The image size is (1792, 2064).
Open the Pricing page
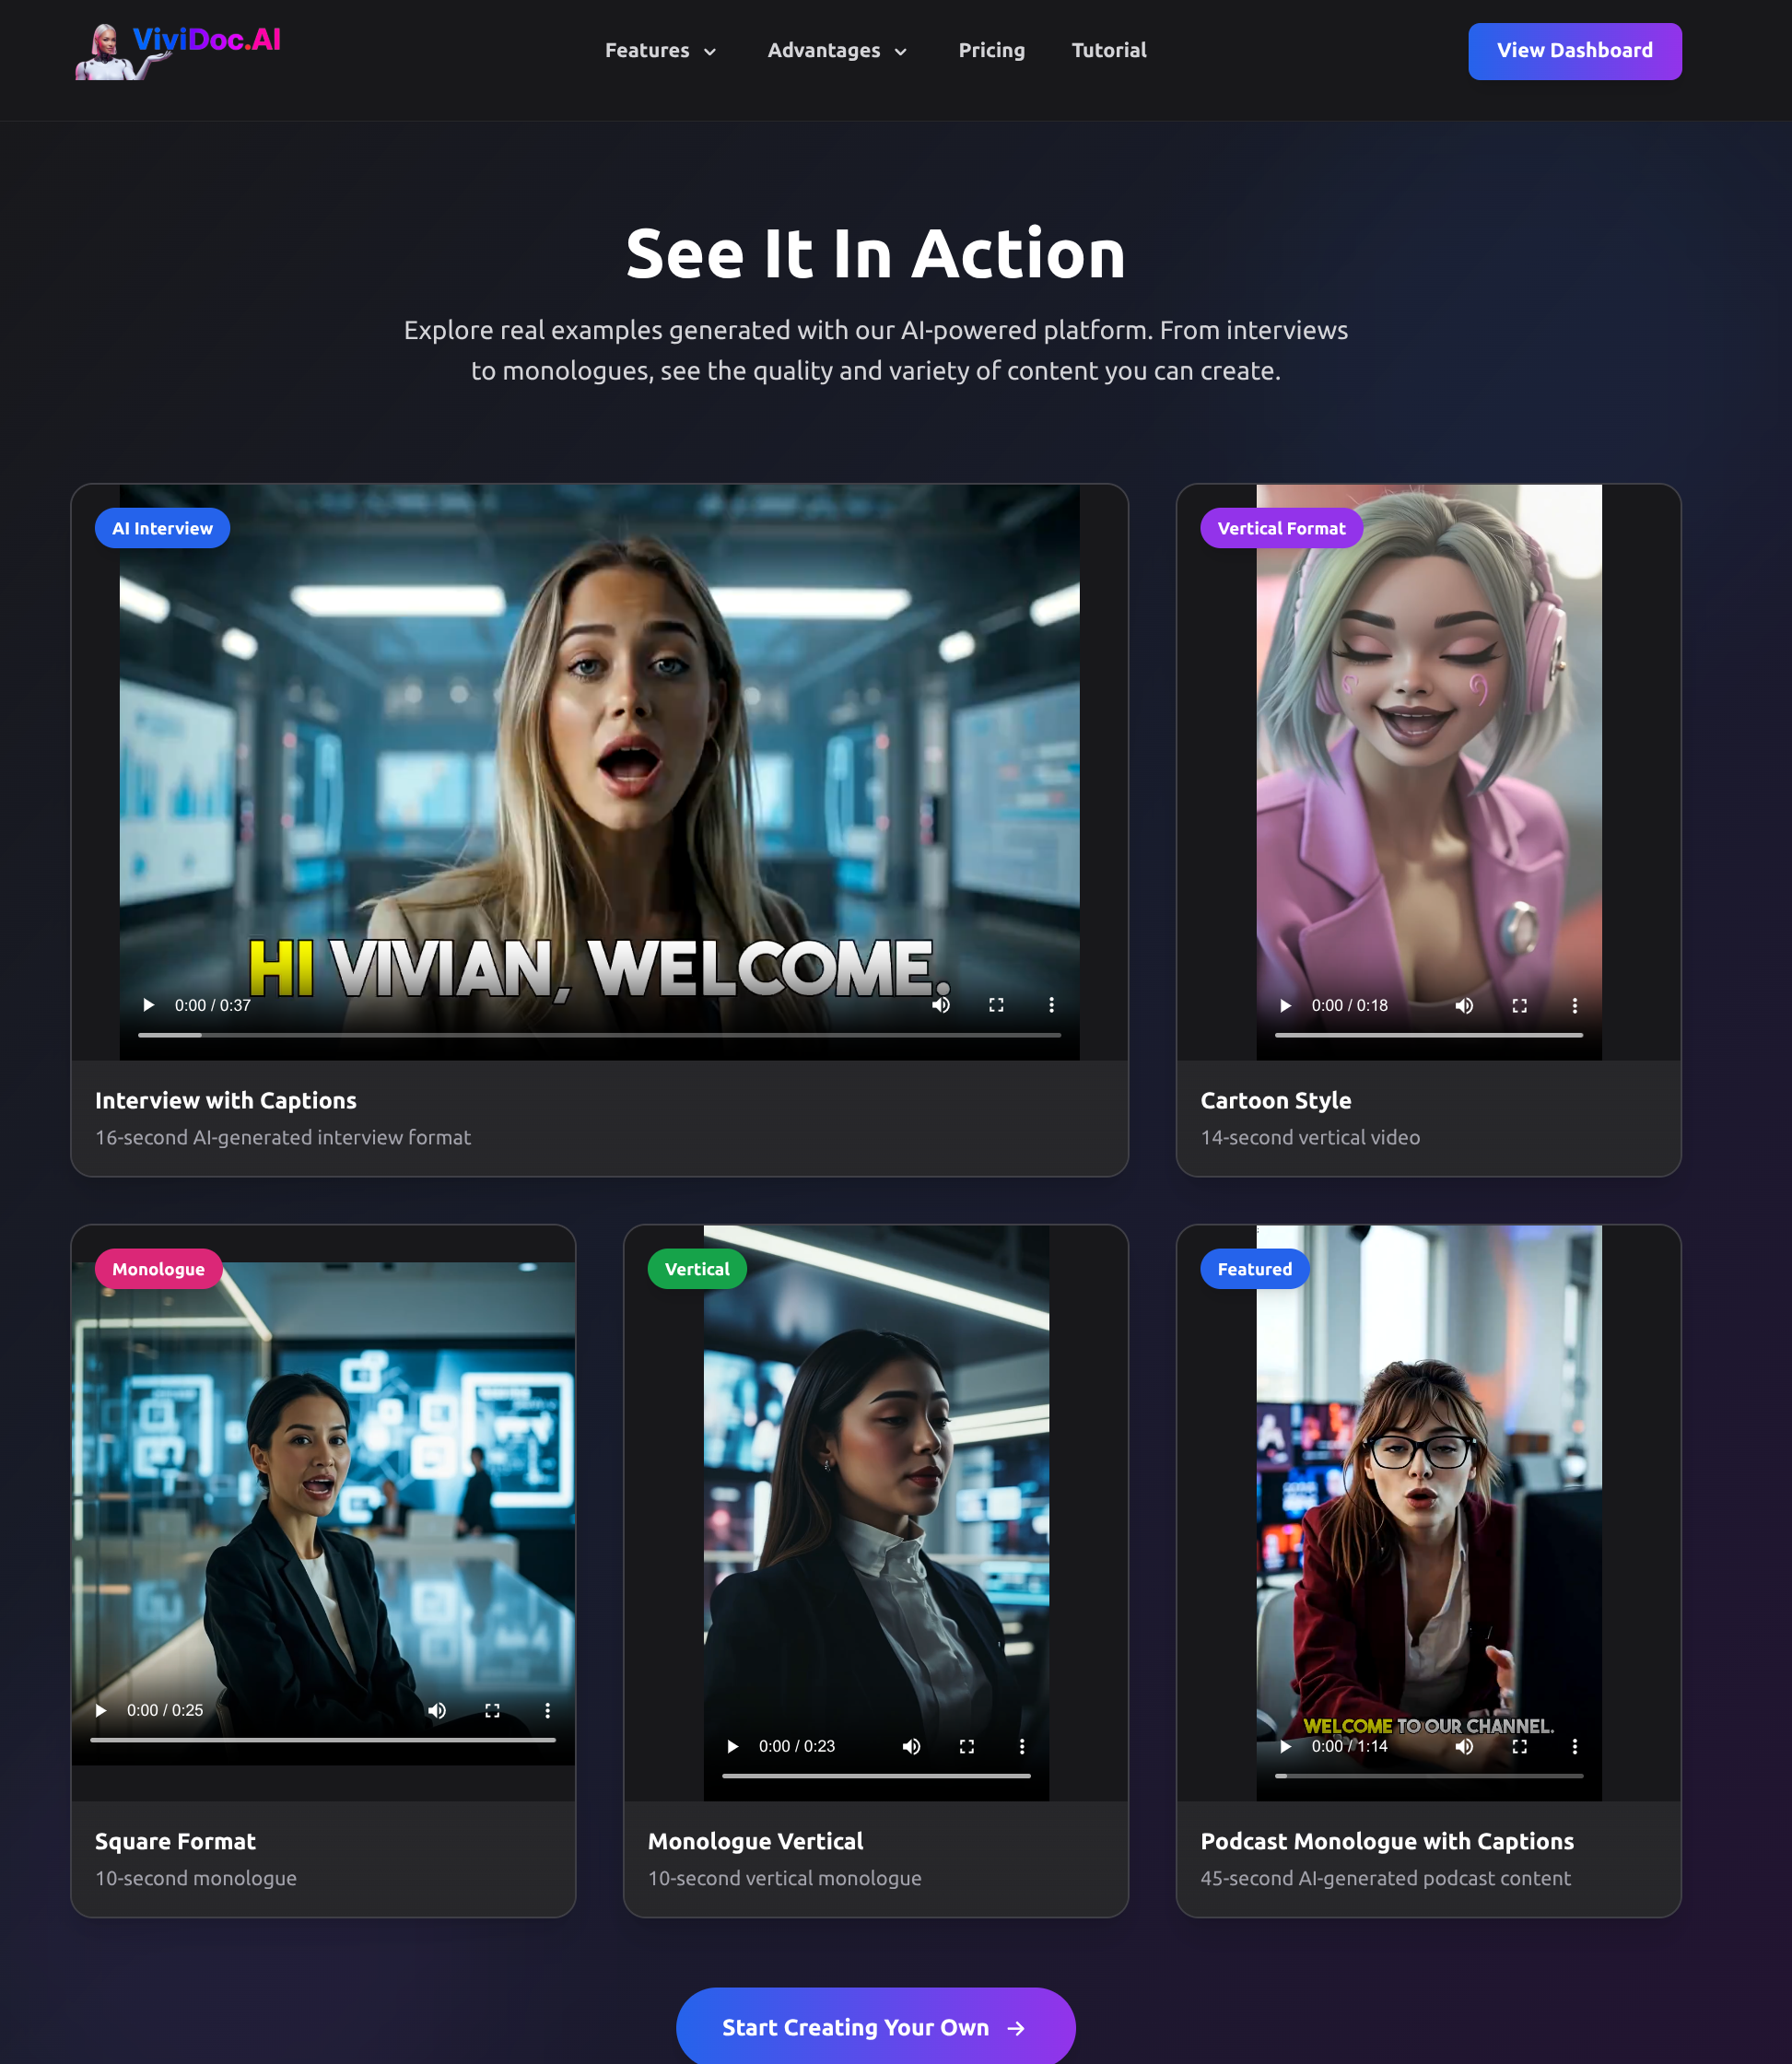point(991,50)
